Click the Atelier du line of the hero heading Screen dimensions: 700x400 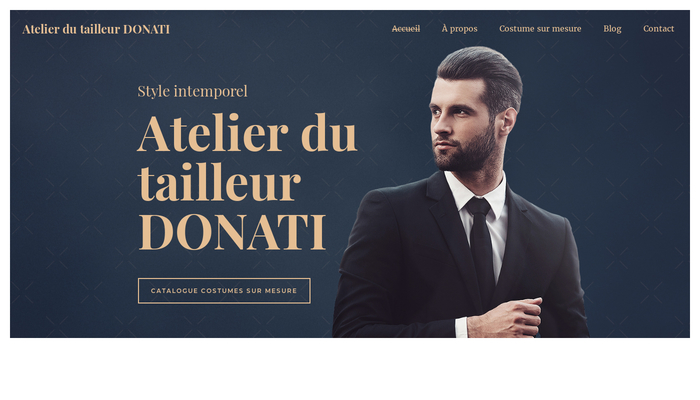pyautogui.click(x=247, y=133)
